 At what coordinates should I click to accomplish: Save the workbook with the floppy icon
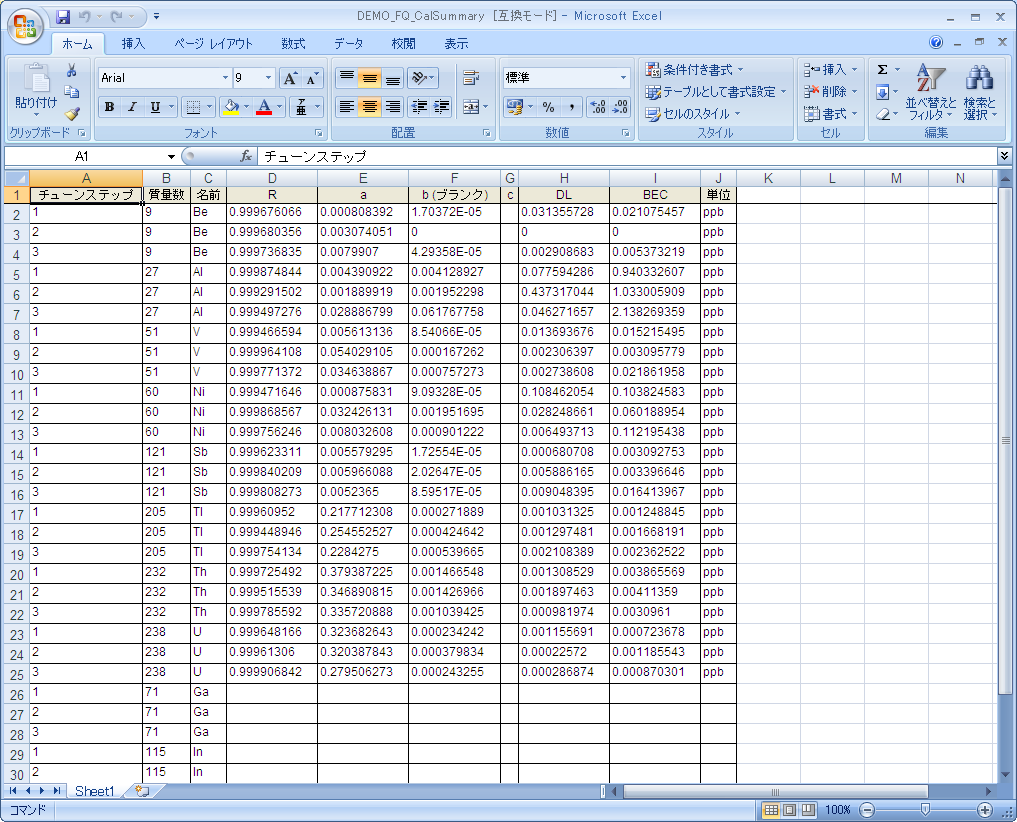coord(63,16)
